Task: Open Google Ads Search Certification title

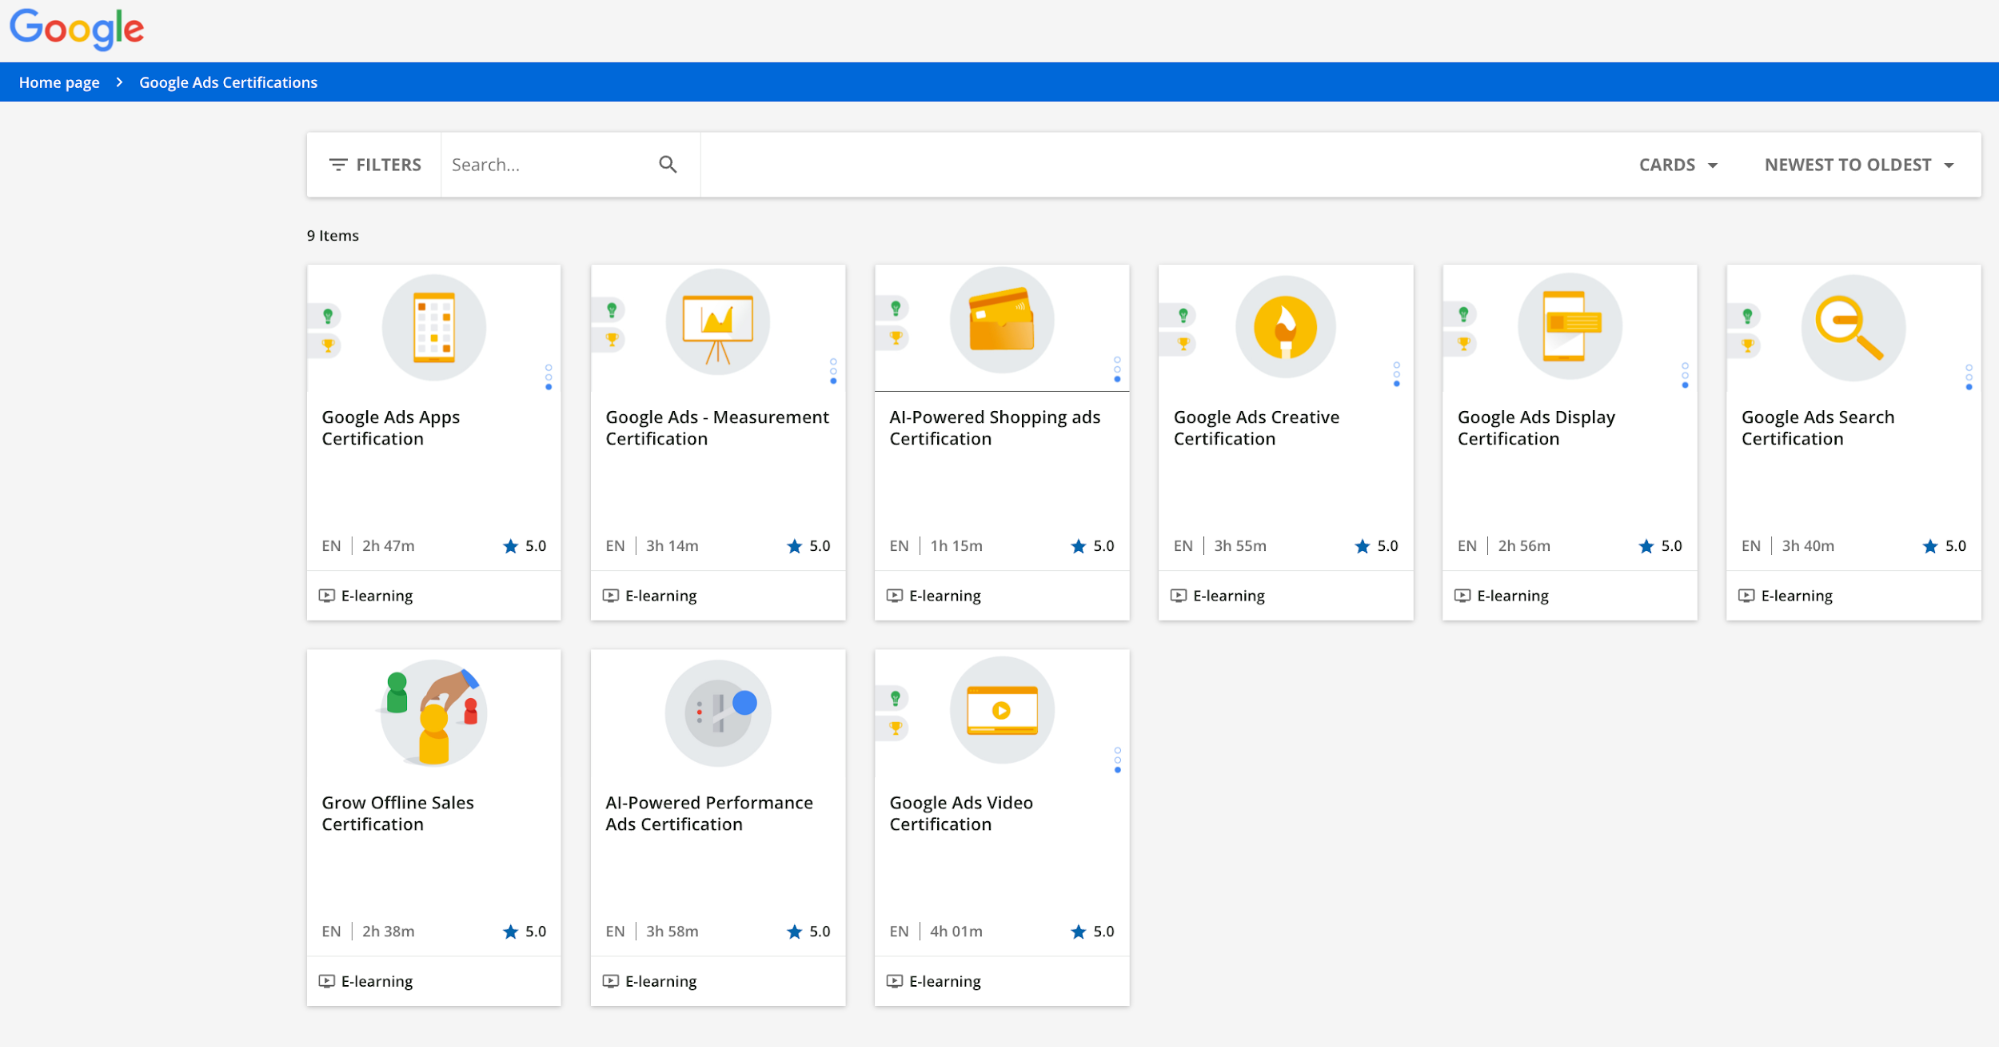Action: (x=1817, y=428)
